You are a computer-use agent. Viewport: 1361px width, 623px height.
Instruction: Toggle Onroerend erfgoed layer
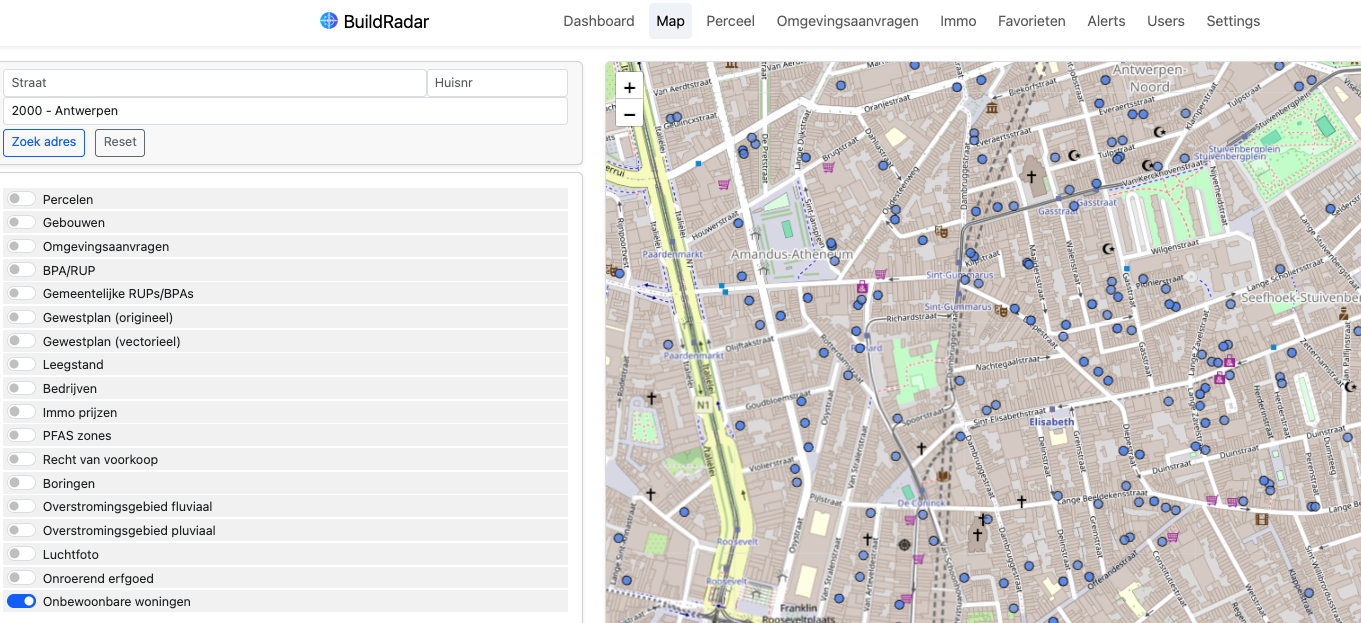point(21,578)
